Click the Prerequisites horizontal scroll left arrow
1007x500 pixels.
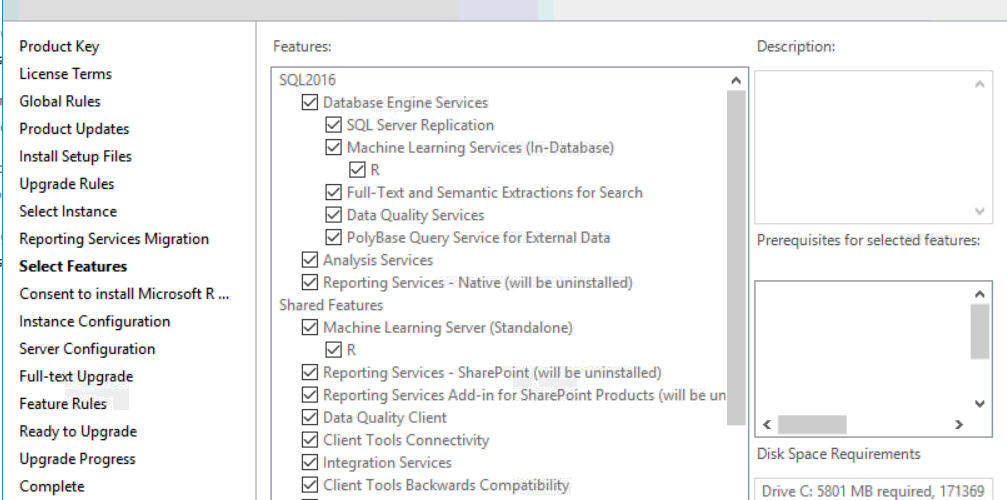(767, 424)
